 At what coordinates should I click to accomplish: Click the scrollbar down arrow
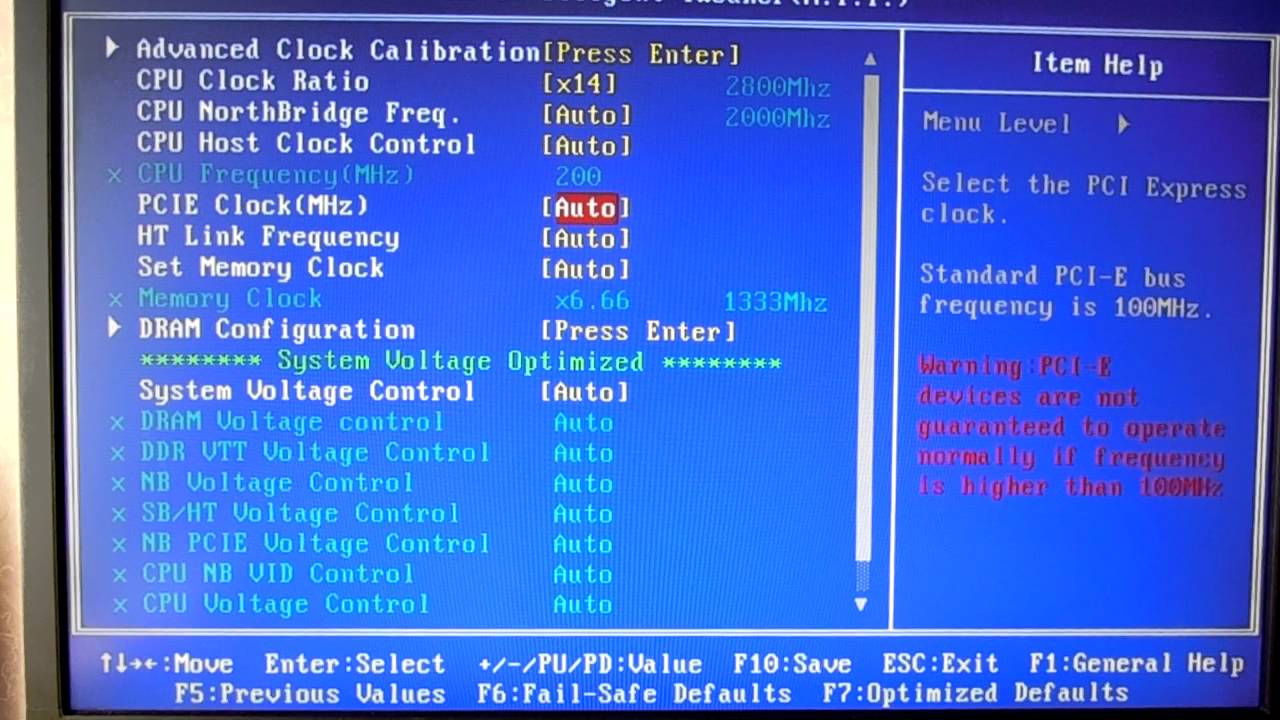(861, 604)
